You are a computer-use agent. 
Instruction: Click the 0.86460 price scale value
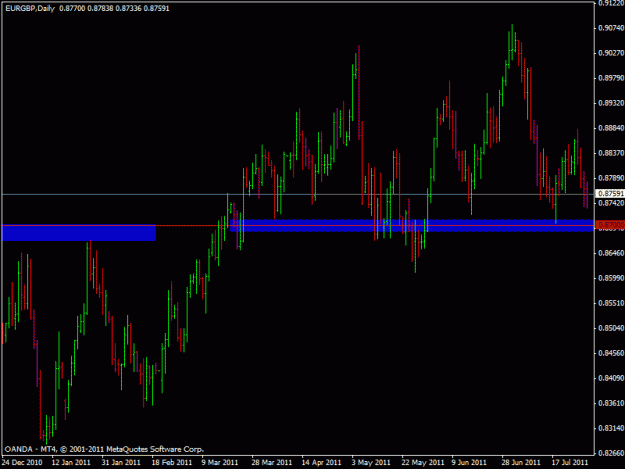611,253
